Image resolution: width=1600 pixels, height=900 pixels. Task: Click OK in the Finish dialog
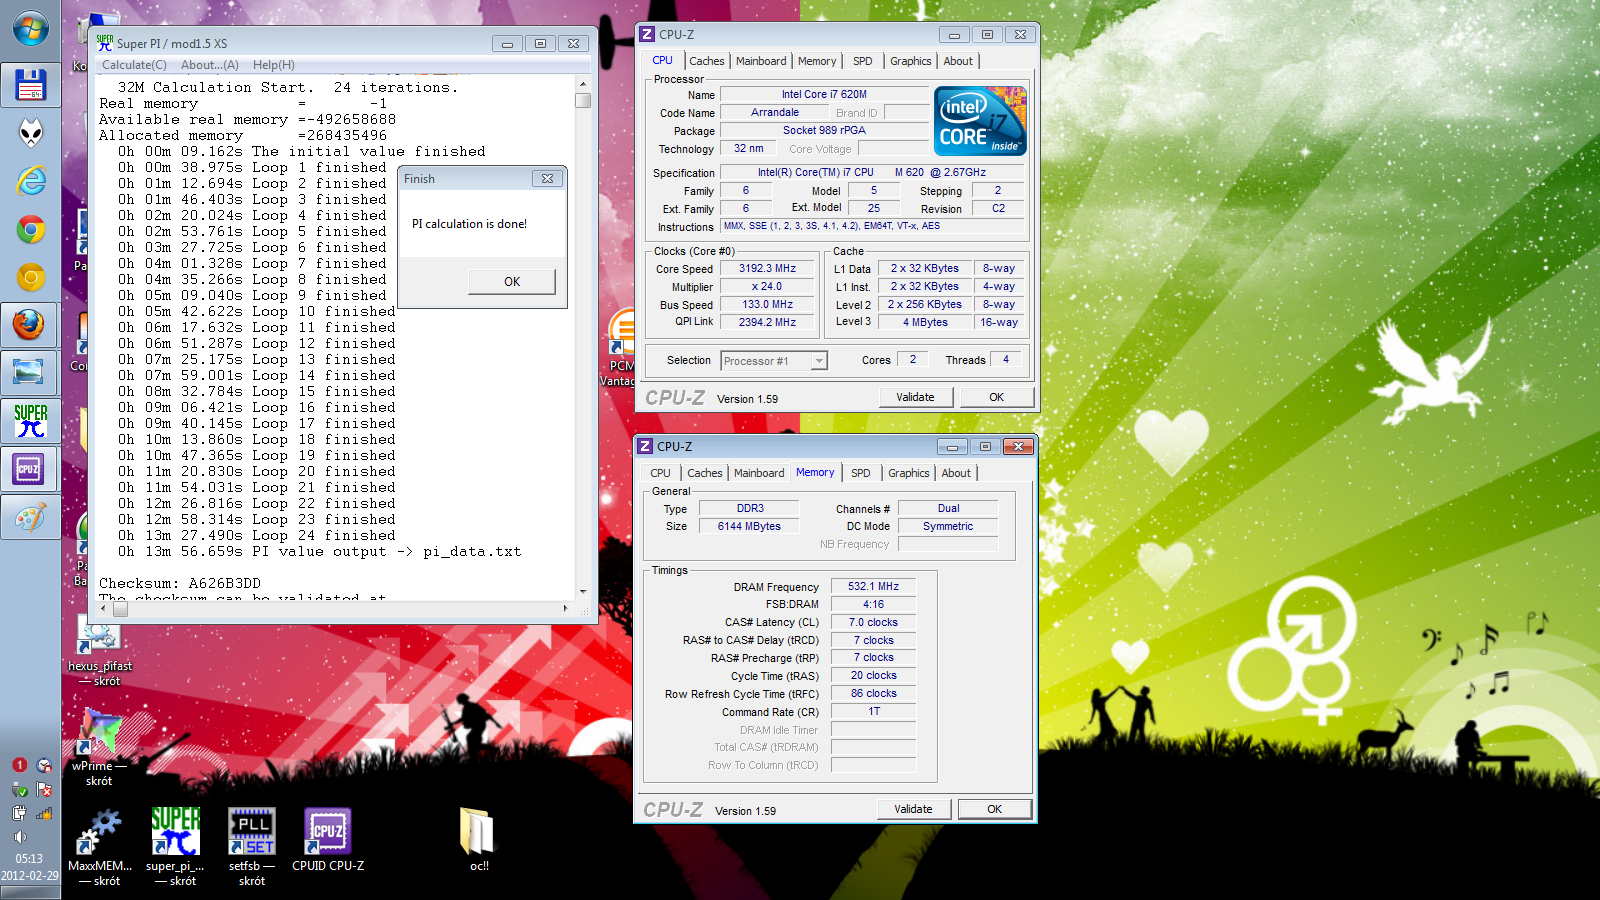pyautogui.click(x=512, y=282)
